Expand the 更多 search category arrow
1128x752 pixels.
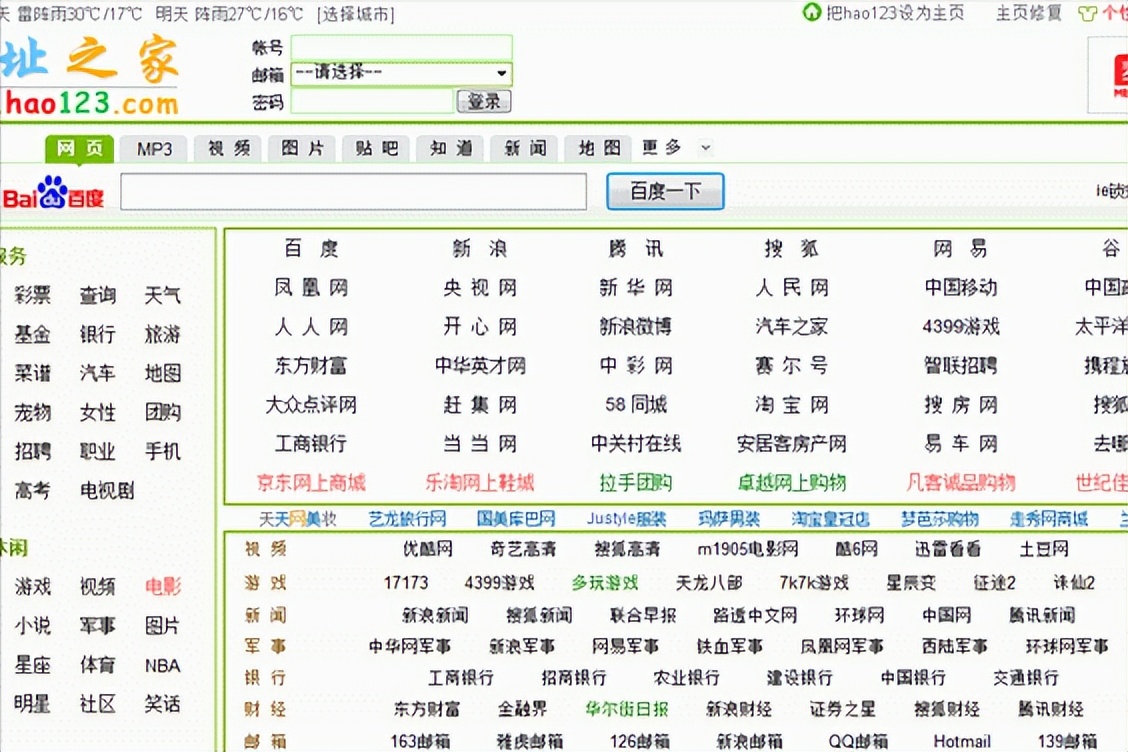click(706, 148)
